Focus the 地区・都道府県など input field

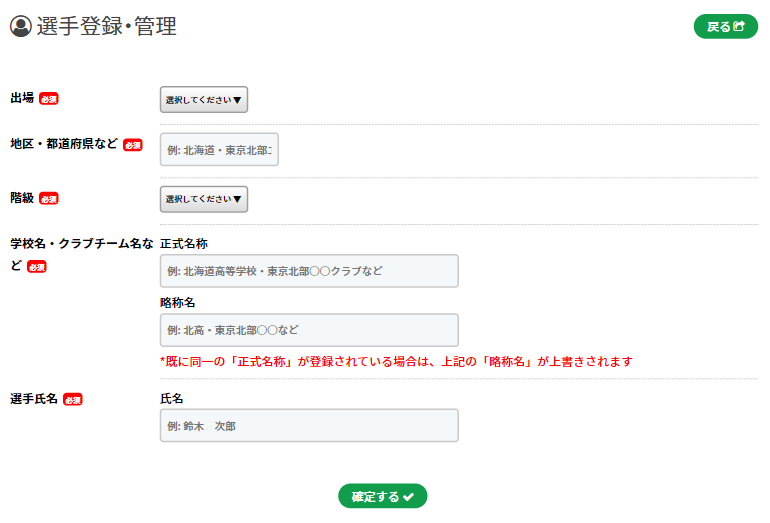(x=219, y=150)
